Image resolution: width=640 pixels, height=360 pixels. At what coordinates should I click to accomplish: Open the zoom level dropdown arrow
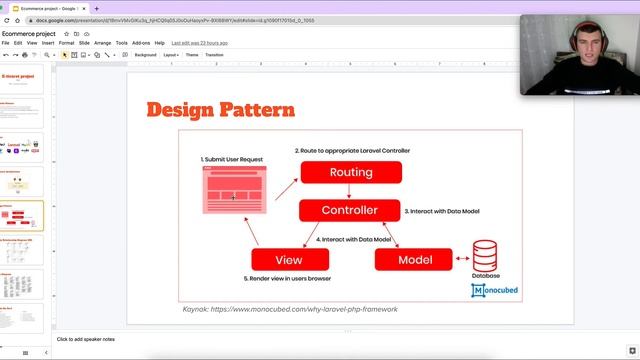(54, 55)
